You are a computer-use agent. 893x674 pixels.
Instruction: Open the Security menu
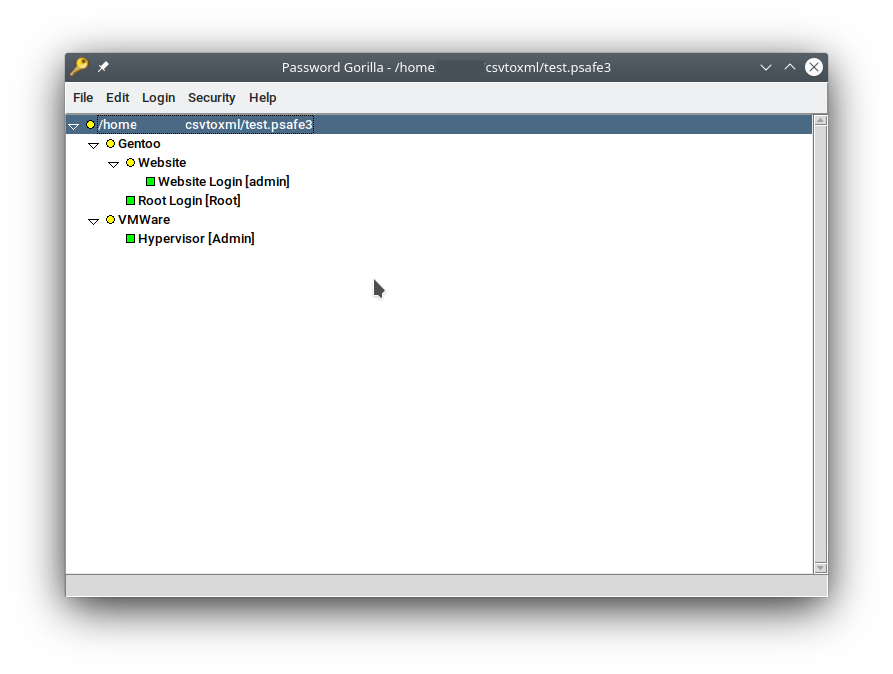pos(211,97)
